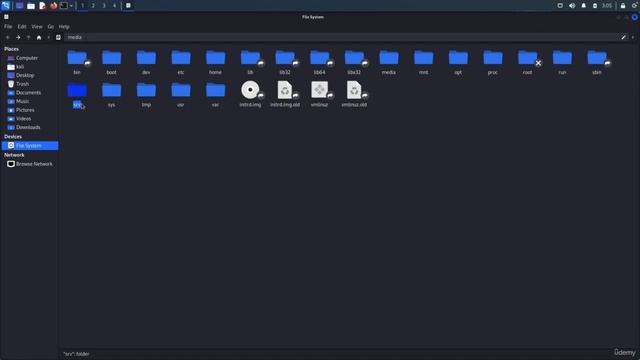The width and height of the screenshot is (640, 360).
Task: Click the pencil edit-path icon
Action: pyautogui.click(x=623, y=38)
